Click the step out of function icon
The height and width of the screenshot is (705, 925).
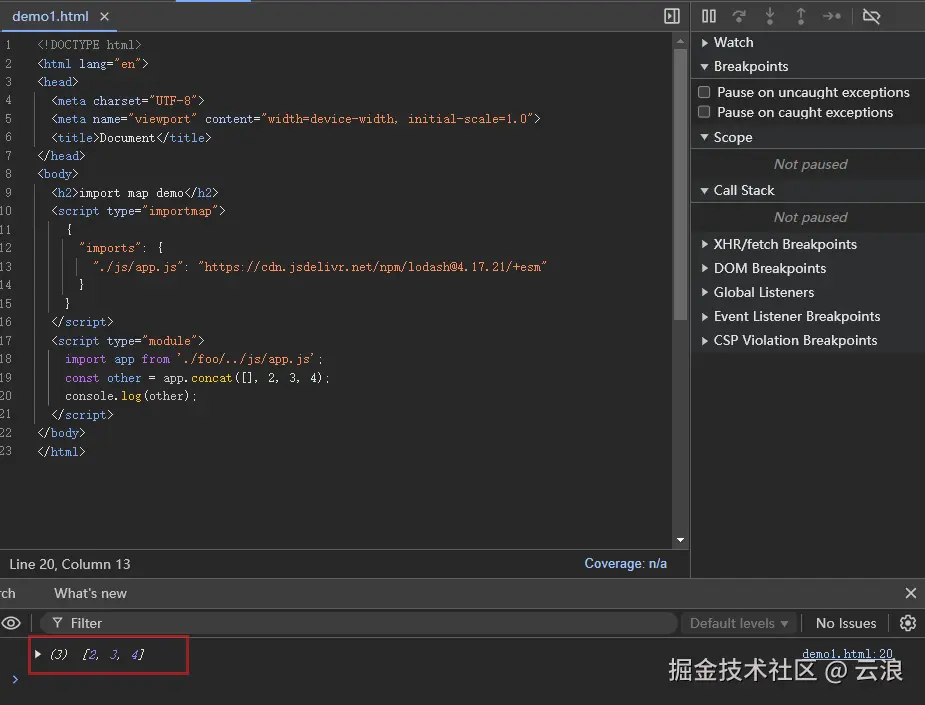(801, 16)
